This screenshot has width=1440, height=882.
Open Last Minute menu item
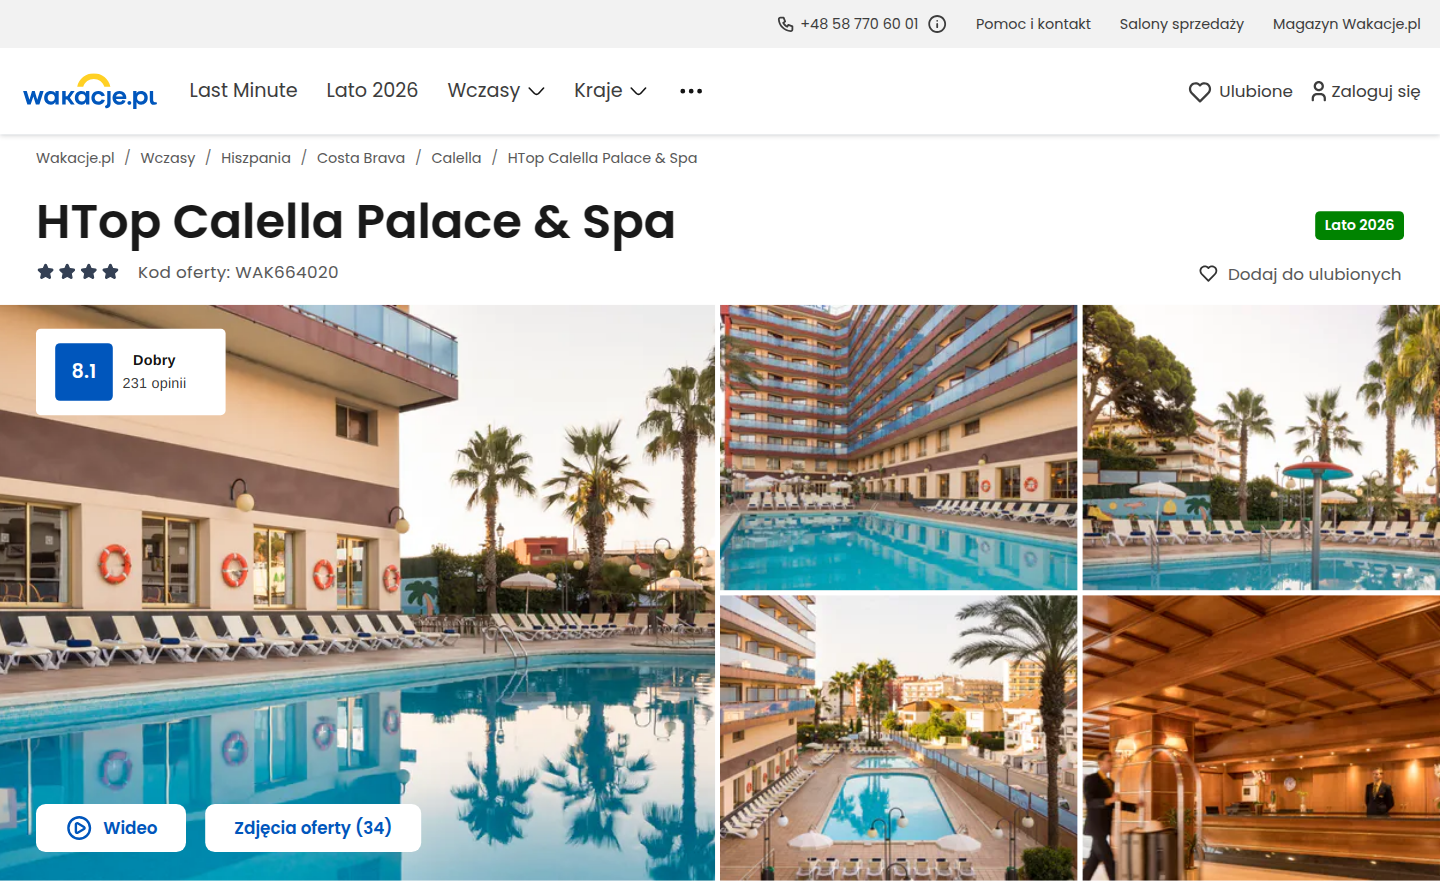coord(243,90)
